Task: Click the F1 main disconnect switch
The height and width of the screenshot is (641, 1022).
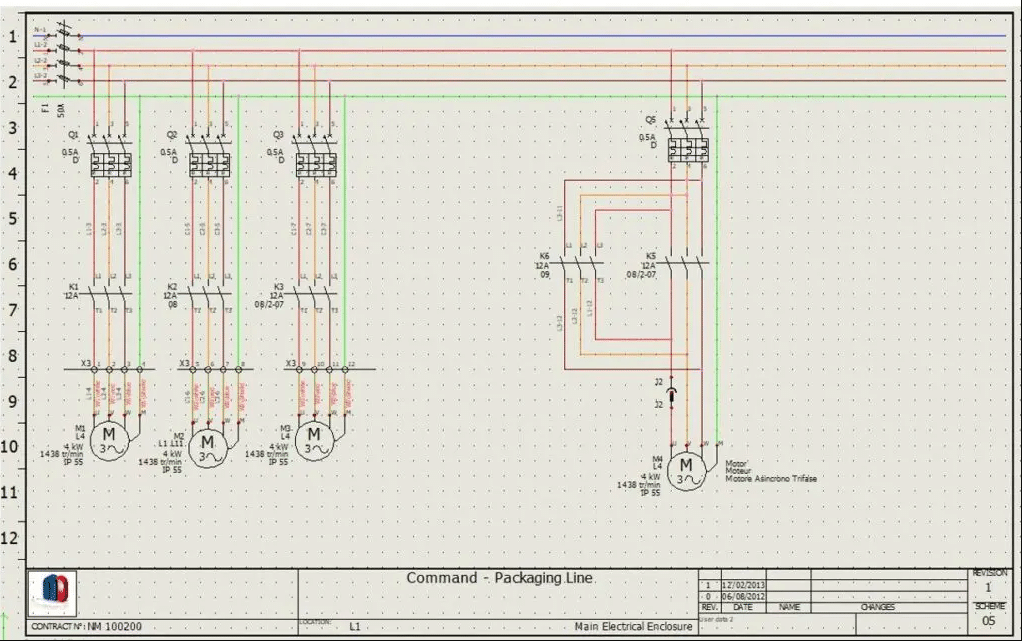Action: (x=65, y=56)
